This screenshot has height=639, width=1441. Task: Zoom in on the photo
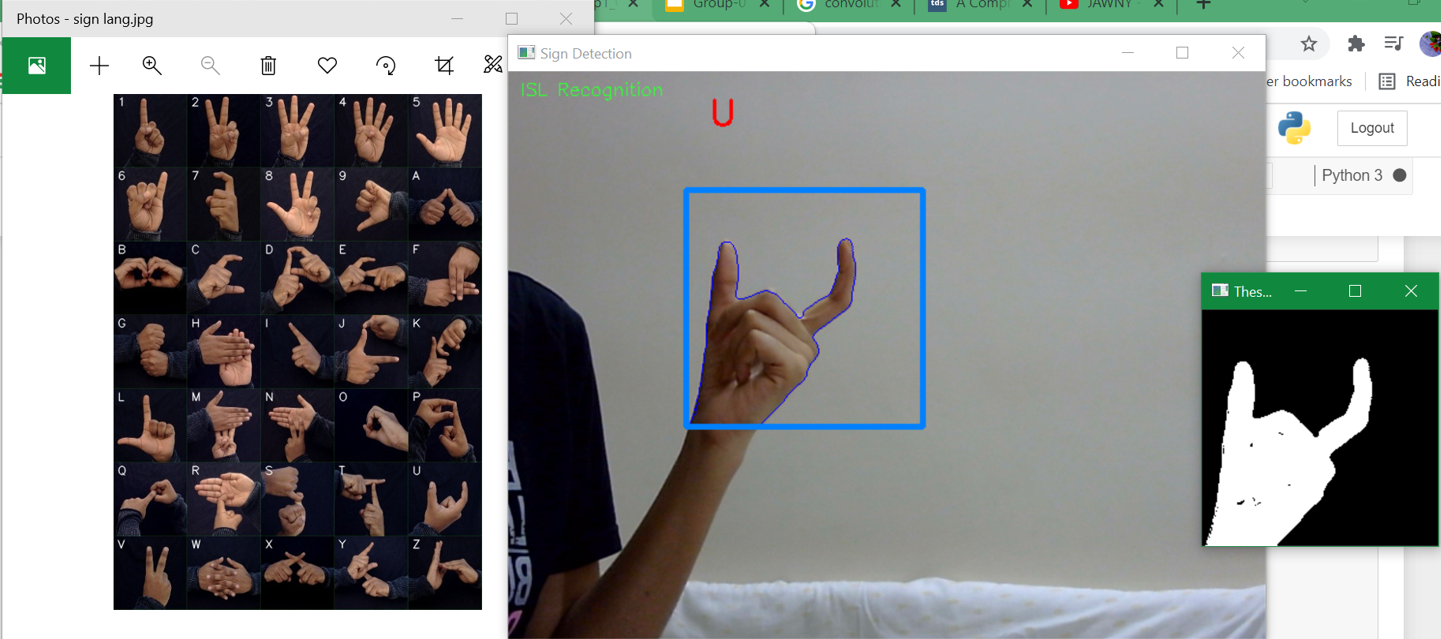pos(152,66)
